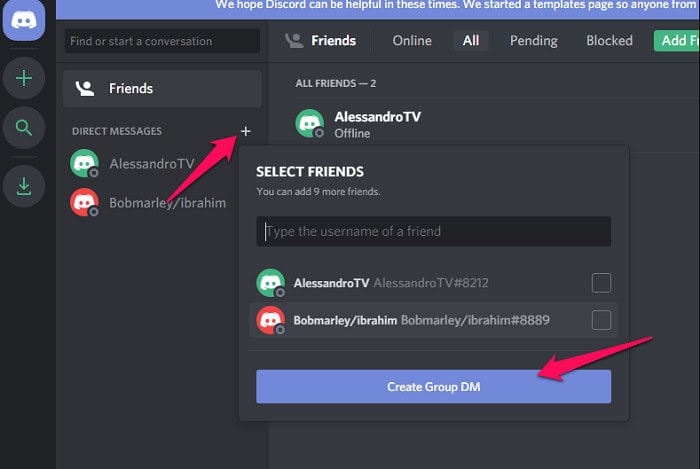
Task: Switch to the All friends tab
Action: click(x=471, y=41)
